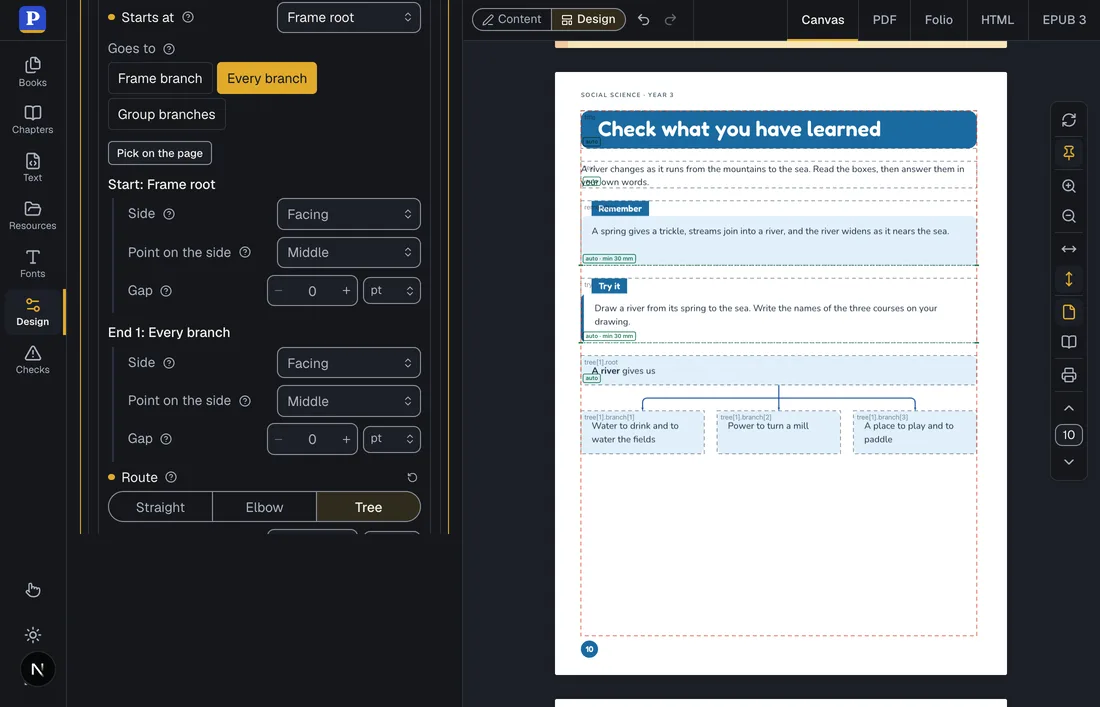Decrease End 1 Gap with minus button
This screenshot has width=1100, height=707.
[279, 439]
